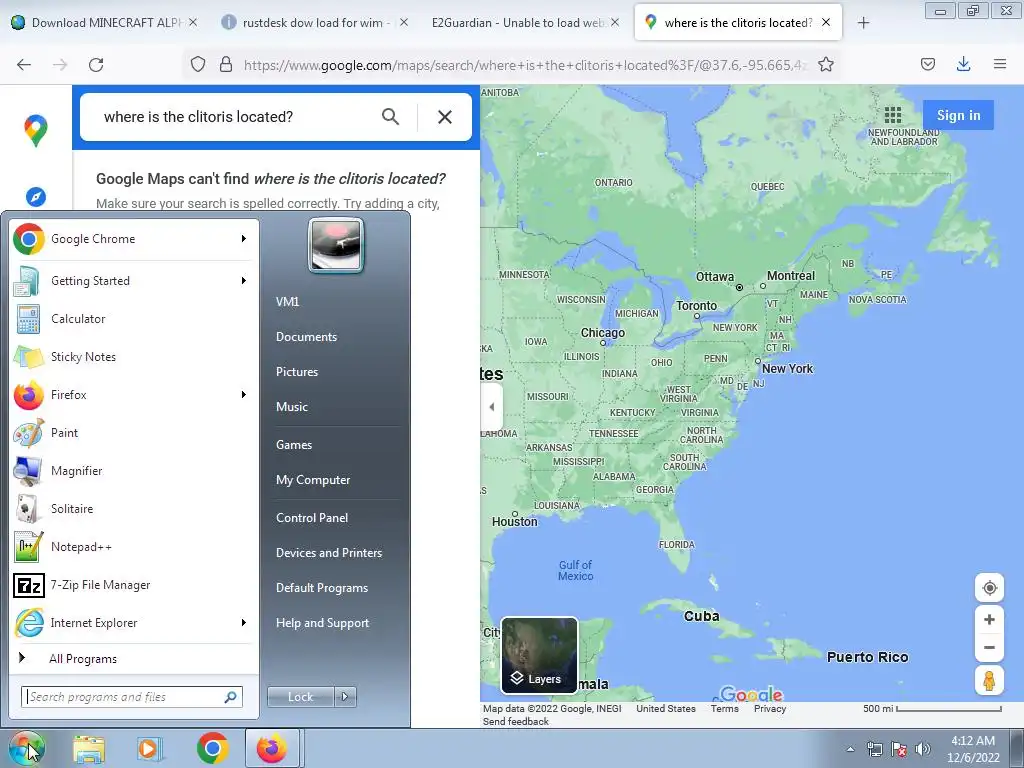The image size is (1024, 768).
Task: Click the volume speaker tray icon
Action: tap(922, 749)
